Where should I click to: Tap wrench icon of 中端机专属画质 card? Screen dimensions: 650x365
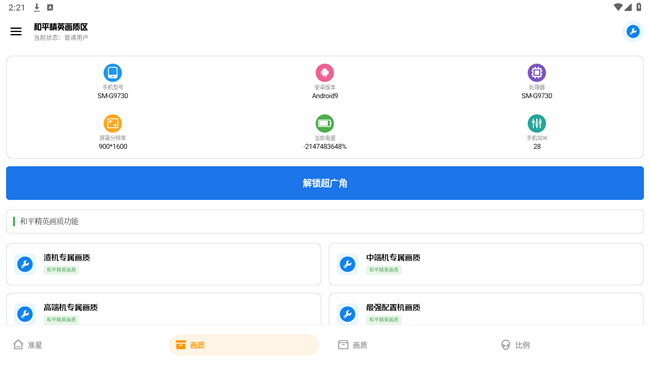pos(347,264)
